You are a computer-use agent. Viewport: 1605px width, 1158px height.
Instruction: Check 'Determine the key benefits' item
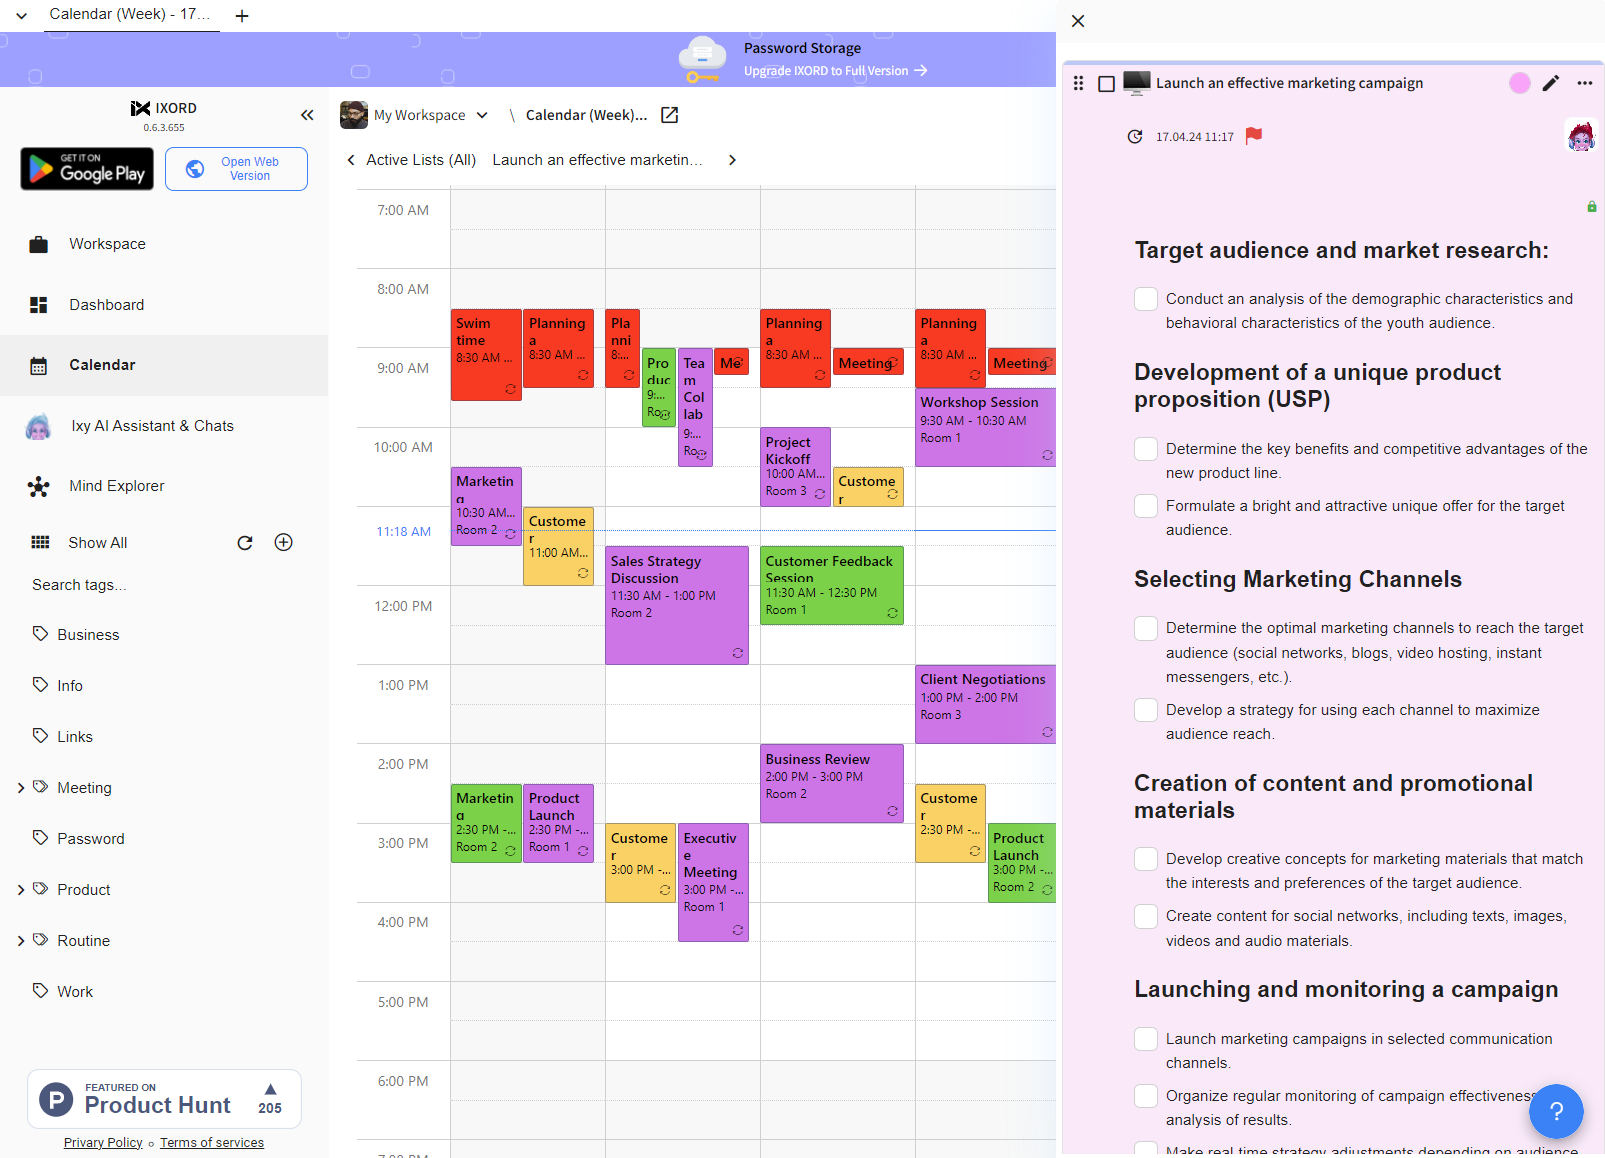coord(1146,449)
